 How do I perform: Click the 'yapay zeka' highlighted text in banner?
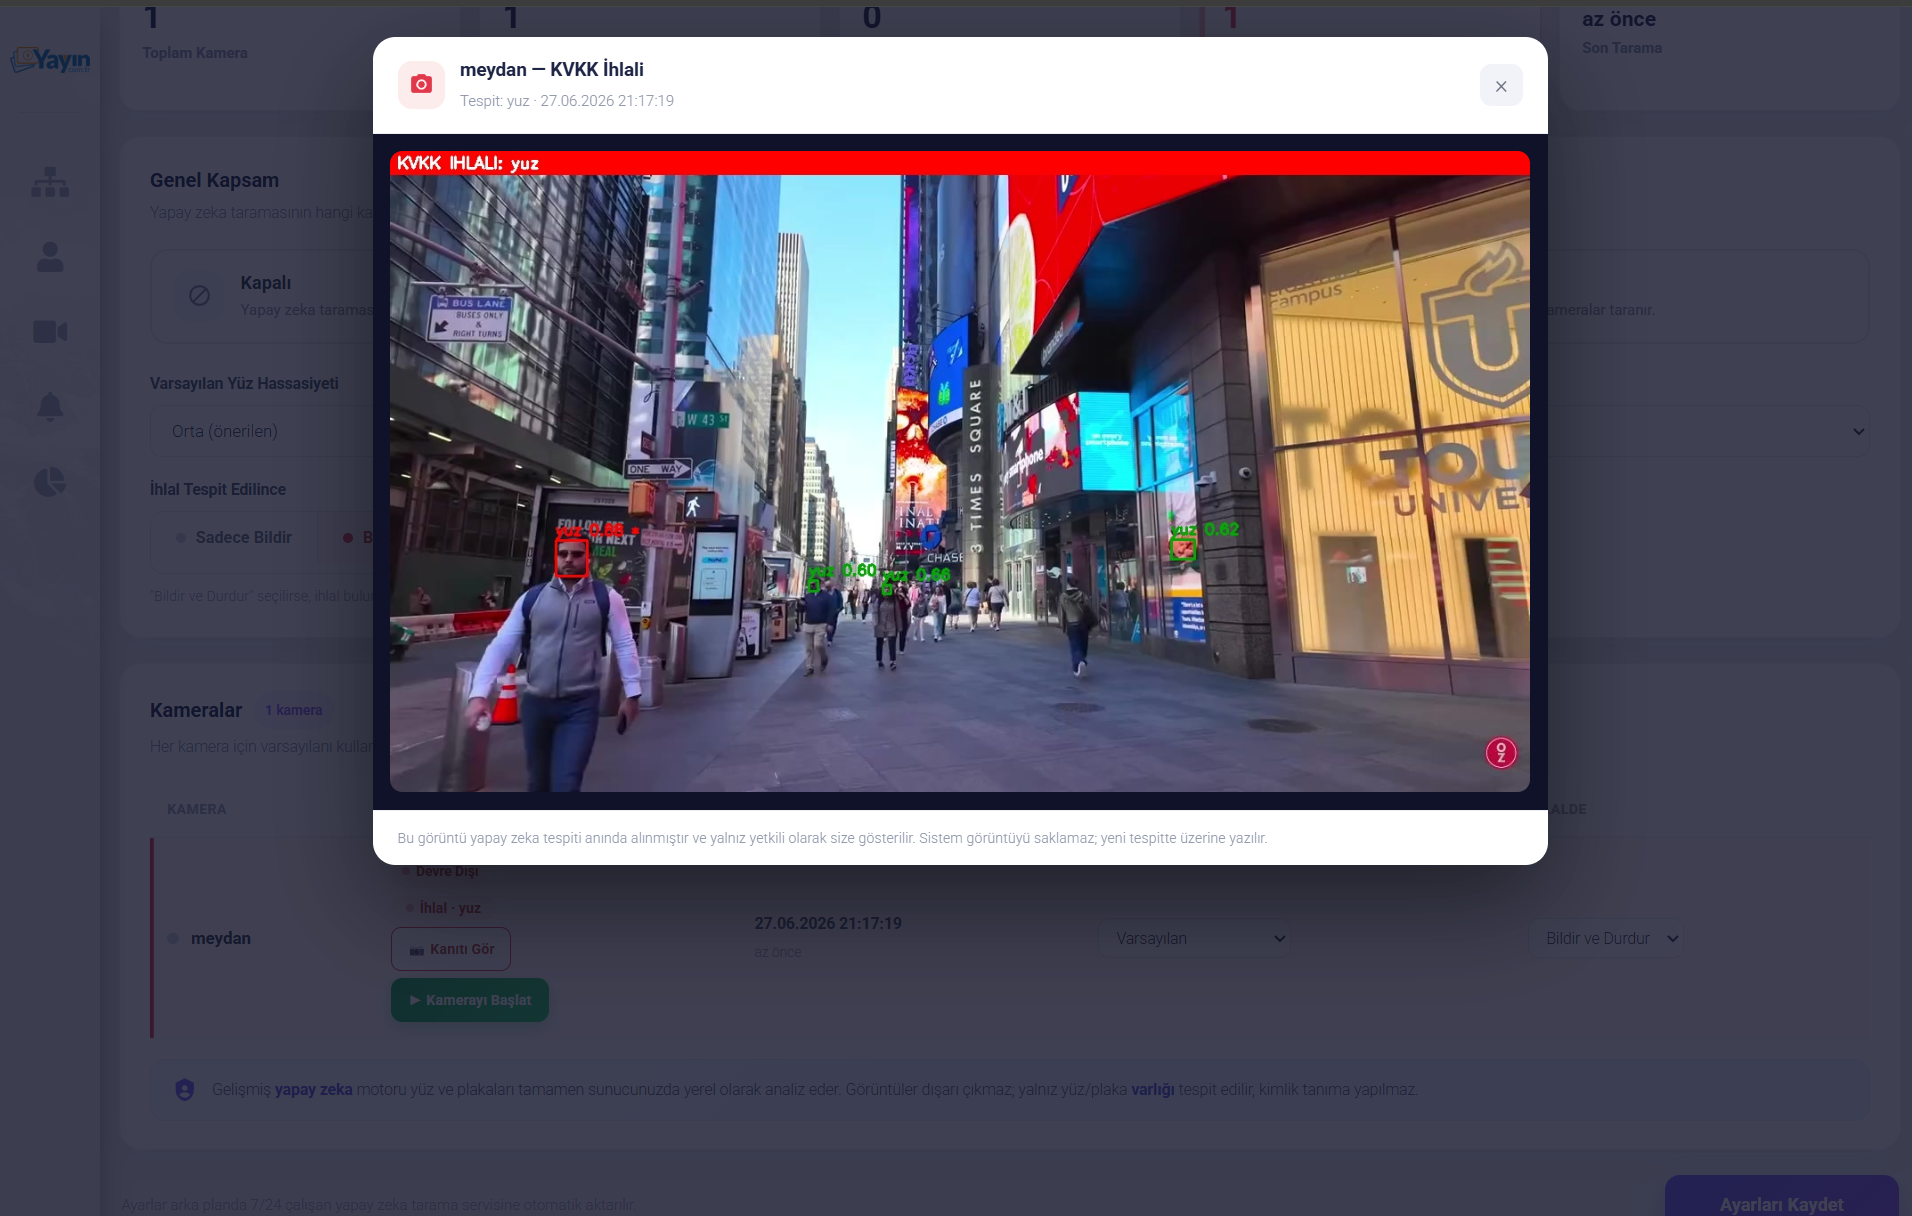314,1090
